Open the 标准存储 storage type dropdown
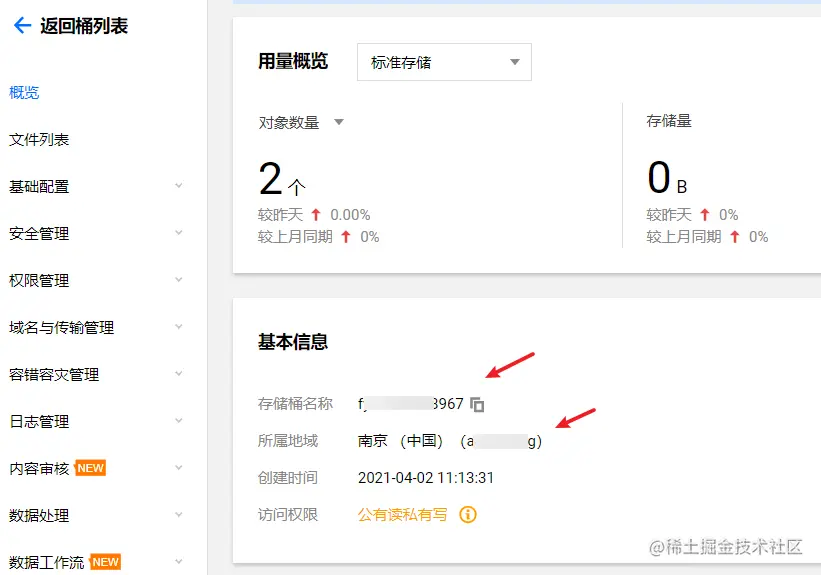 (444, 62)
